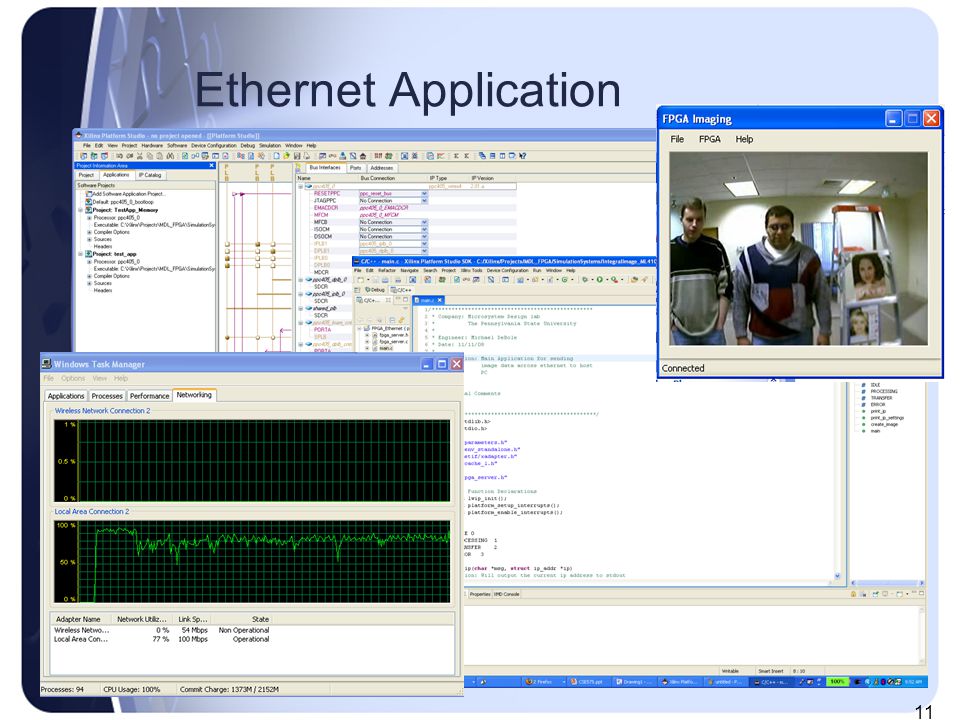Open Xilinx Tools menu in SDK window
960x720 pixels.
471,270
